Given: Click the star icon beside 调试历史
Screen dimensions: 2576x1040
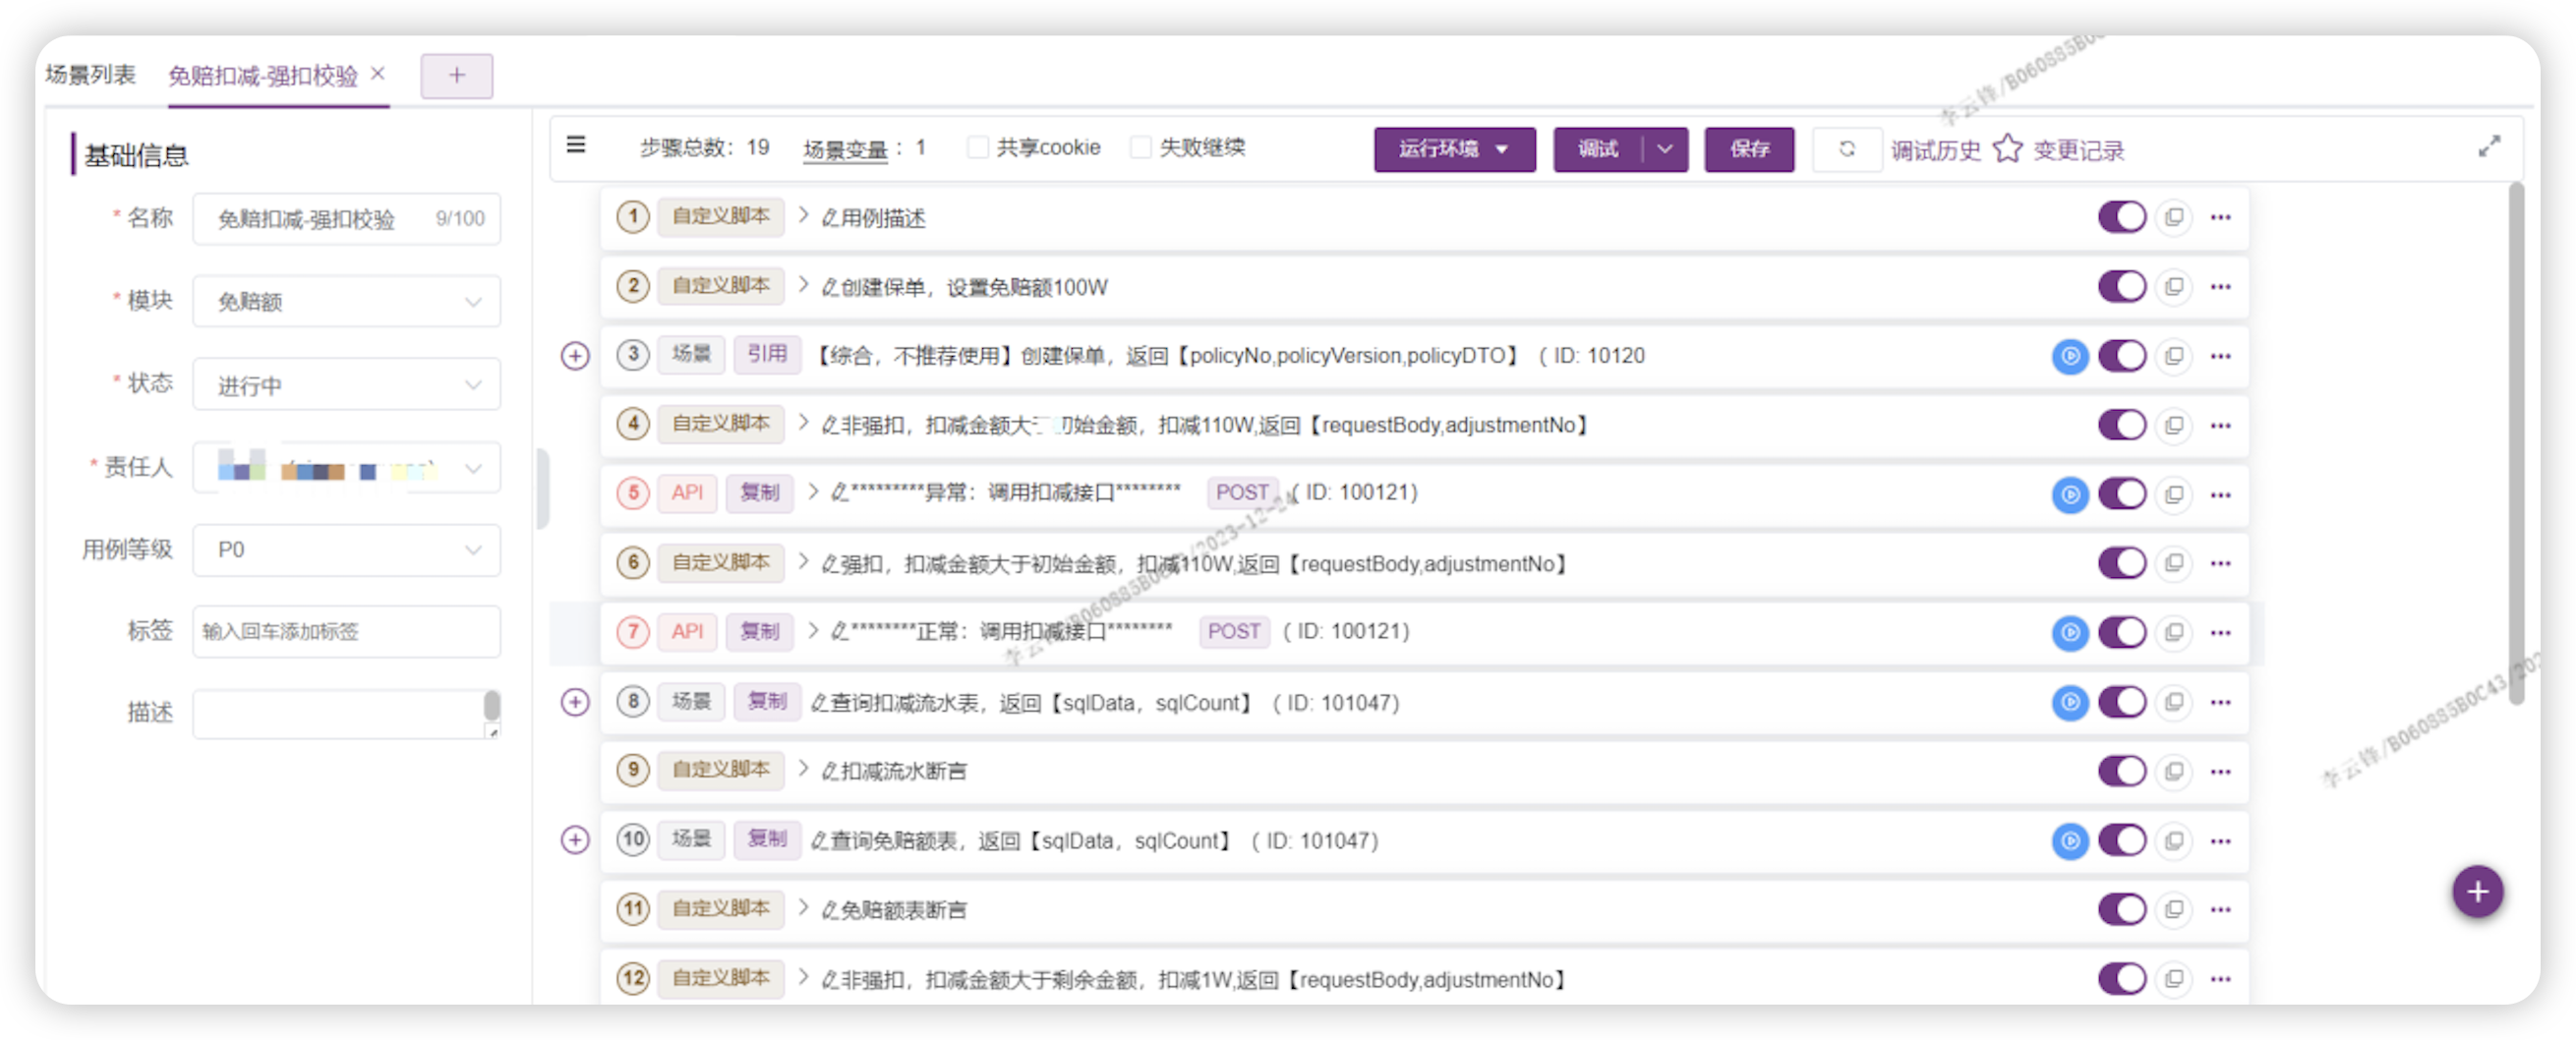Looking at the screenshot, I should [x=2007, y=149].
